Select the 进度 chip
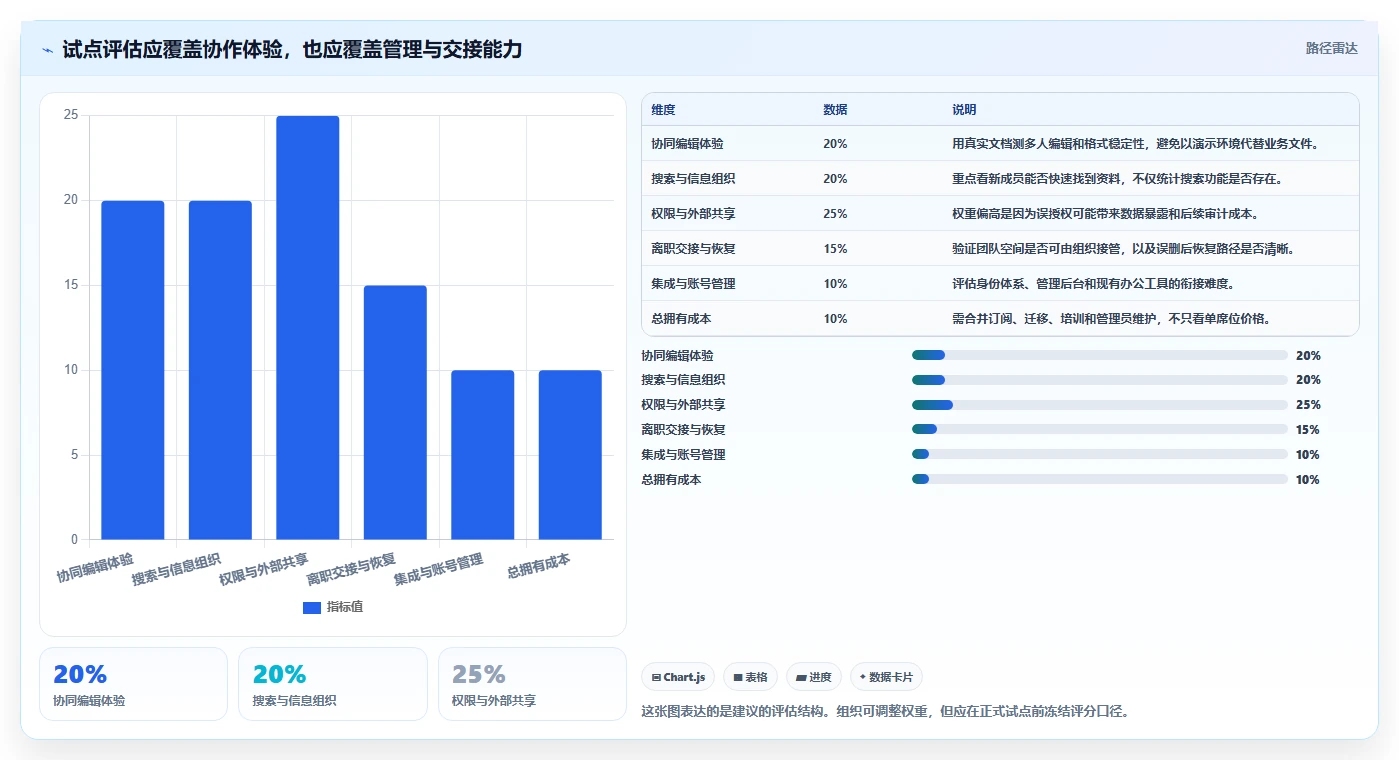1399x760 pixels. (814, 677)
